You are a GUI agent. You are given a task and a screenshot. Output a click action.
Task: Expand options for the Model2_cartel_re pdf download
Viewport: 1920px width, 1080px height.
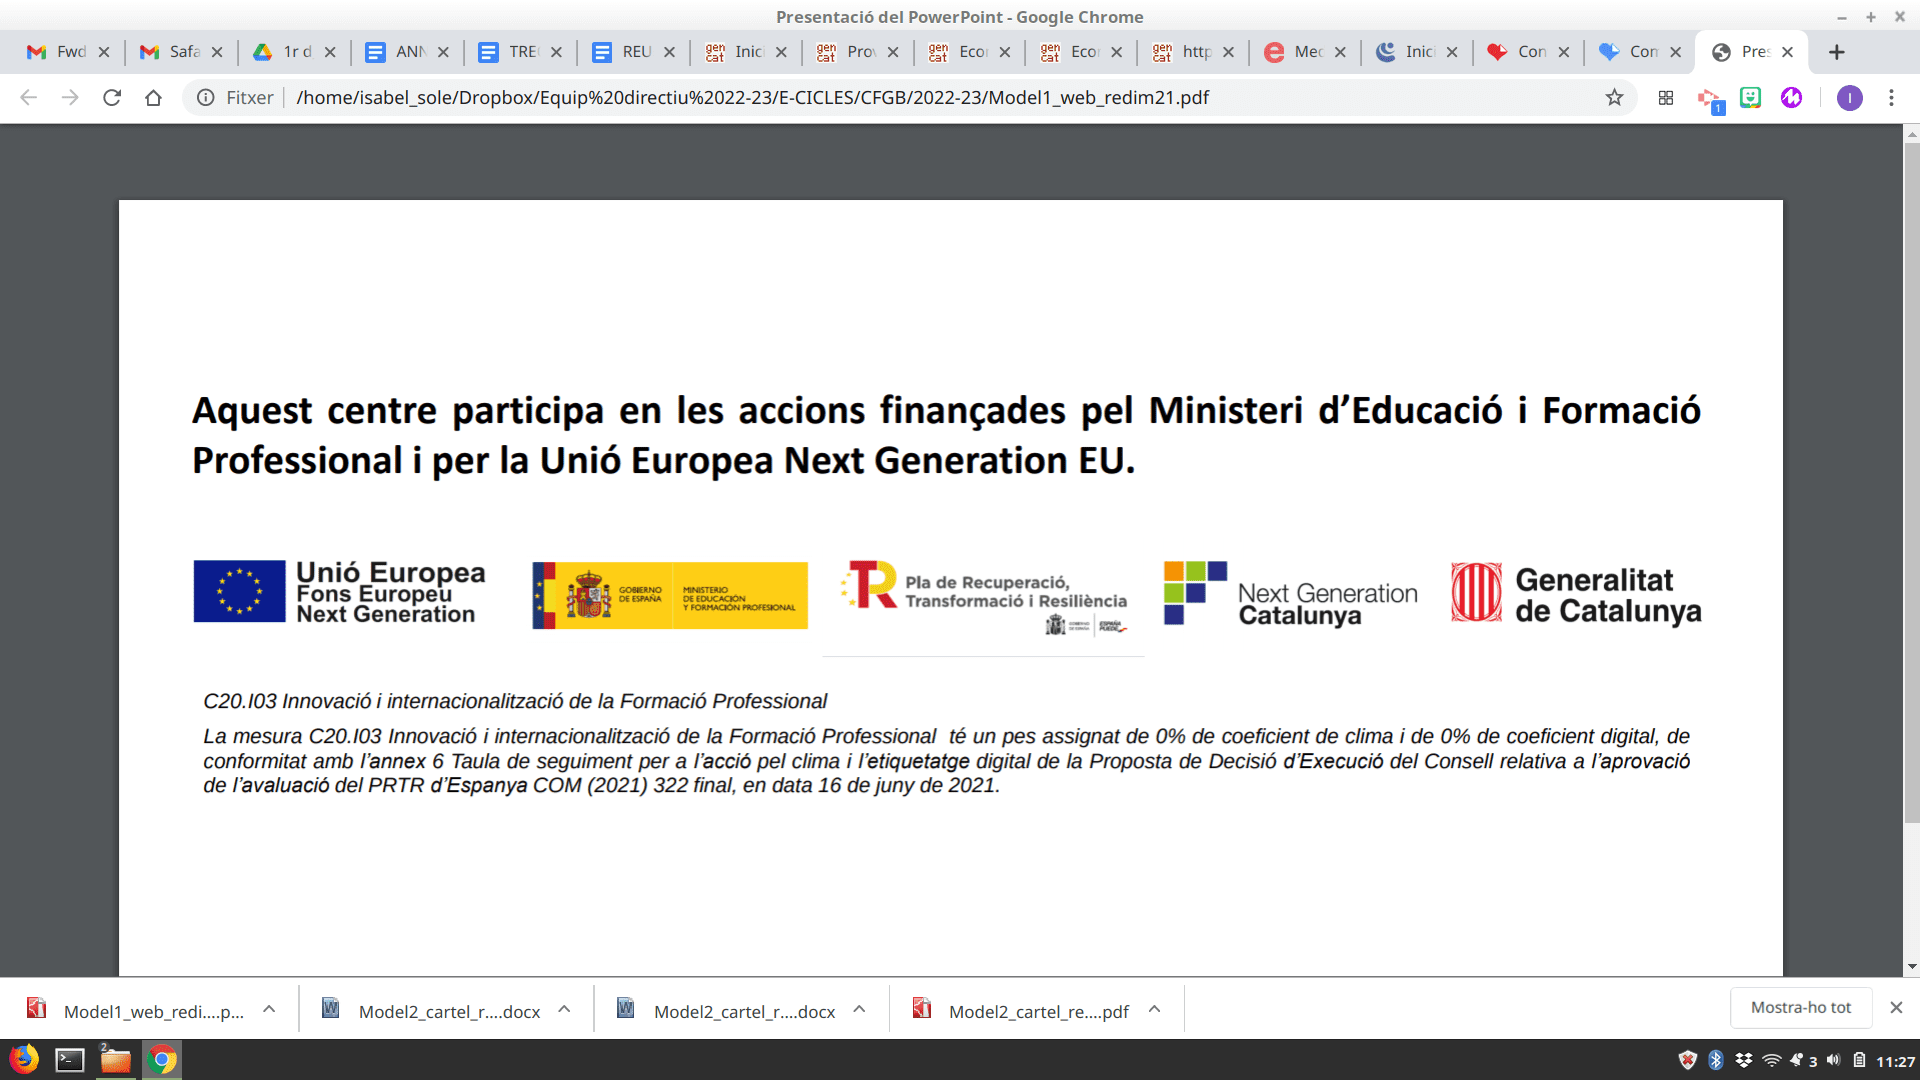tap(1154, 1010)
